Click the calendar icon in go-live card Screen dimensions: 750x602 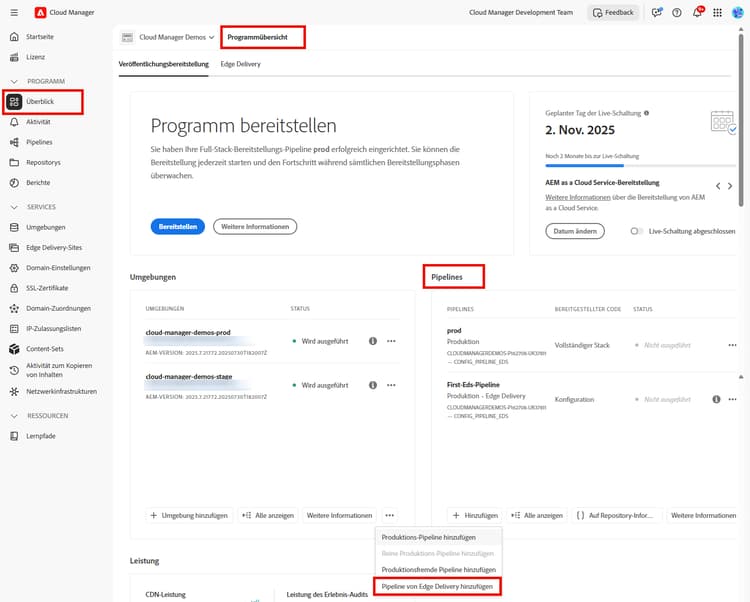(723, 122)
